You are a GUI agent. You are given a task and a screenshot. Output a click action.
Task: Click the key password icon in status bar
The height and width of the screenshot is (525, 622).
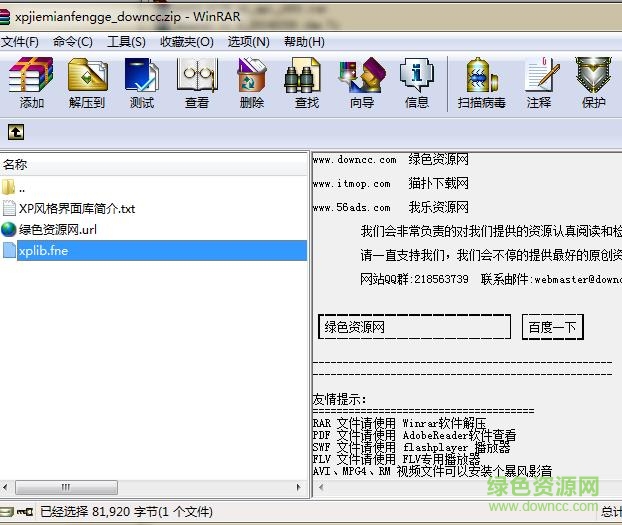(x=25, y=512)
